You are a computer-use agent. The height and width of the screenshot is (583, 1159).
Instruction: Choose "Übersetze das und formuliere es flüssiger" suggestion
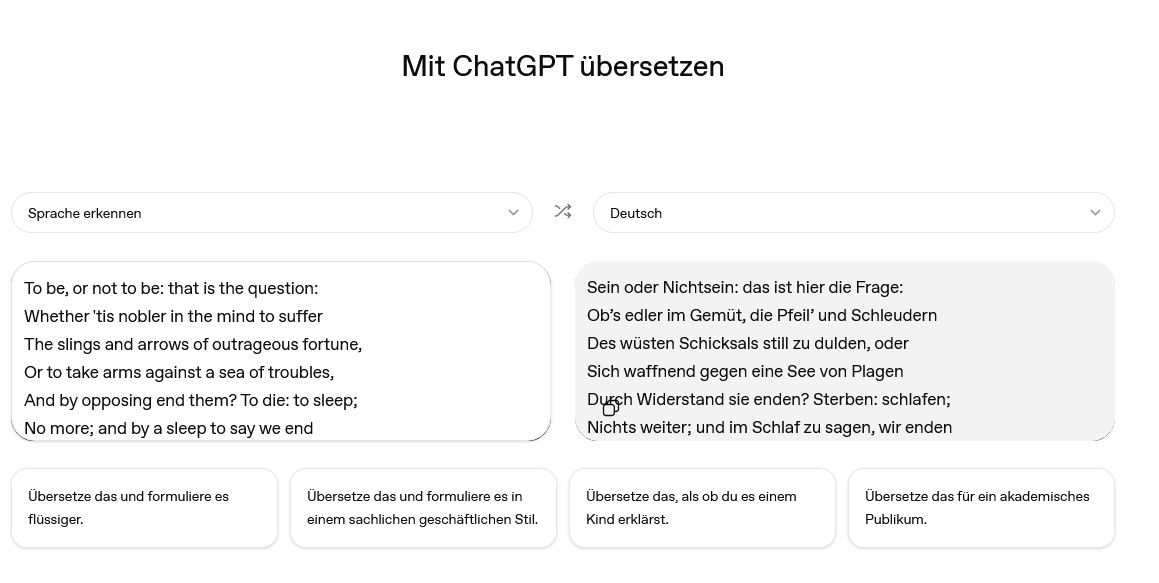point(144,508)
